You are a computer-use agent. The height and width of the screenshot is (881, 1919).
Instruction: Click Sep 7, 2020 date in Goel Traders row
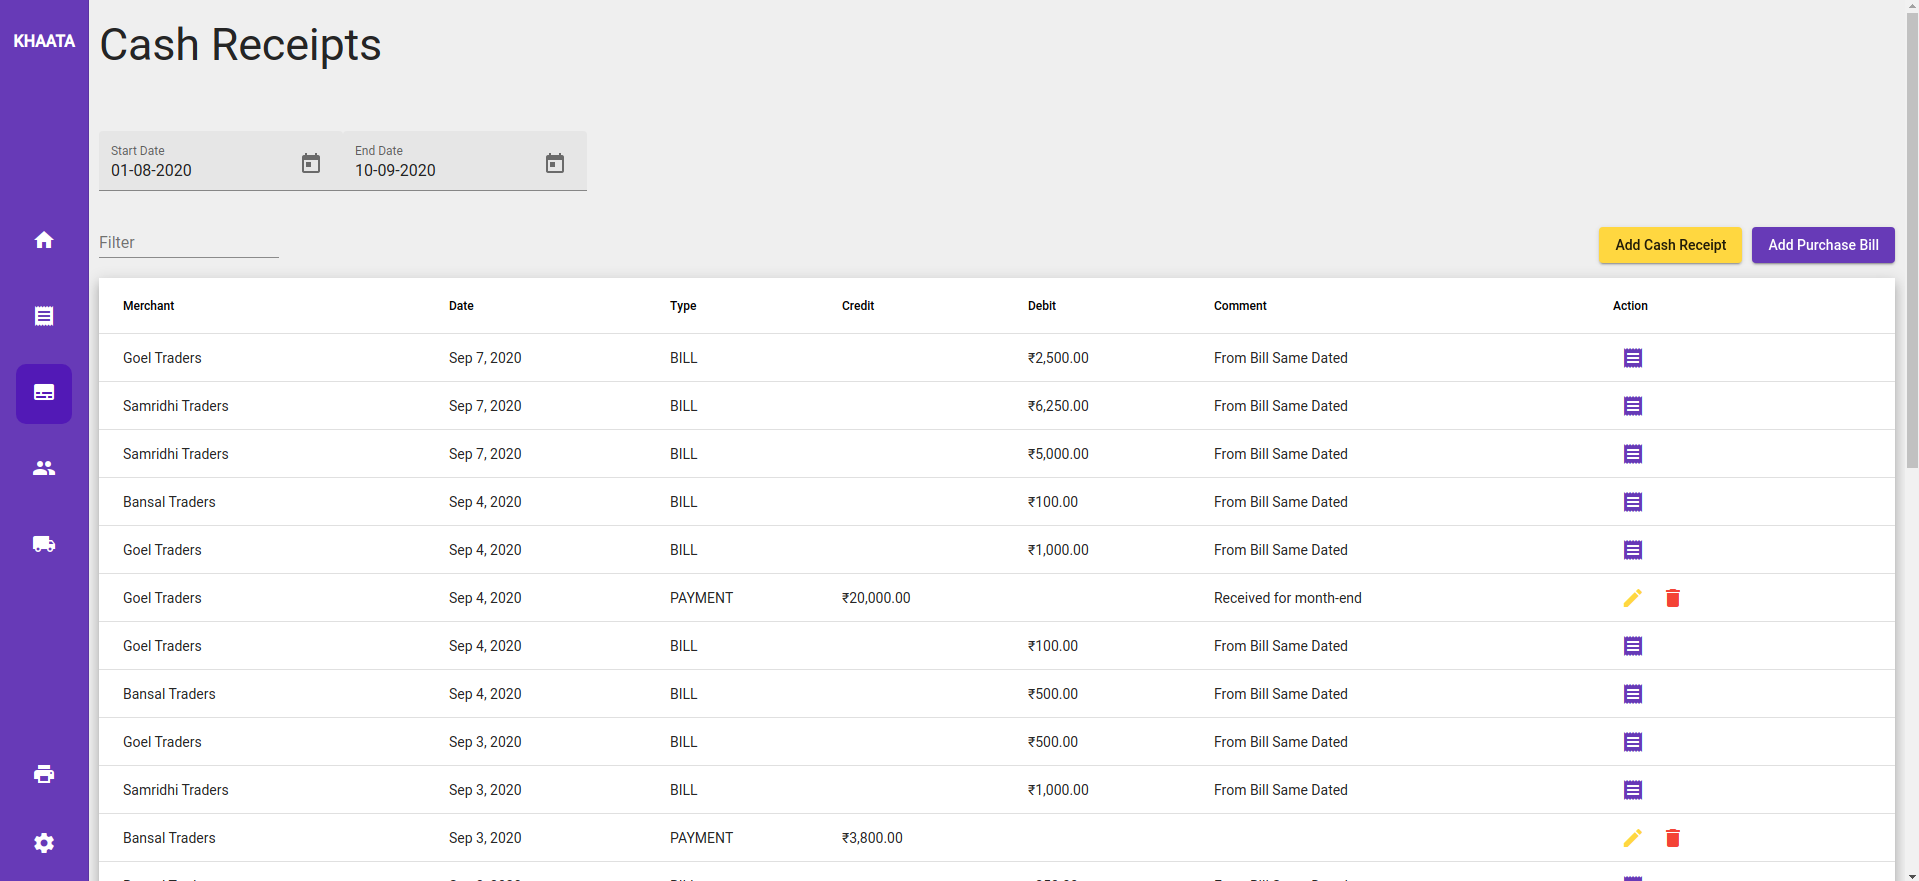click(x=485, y=358)
